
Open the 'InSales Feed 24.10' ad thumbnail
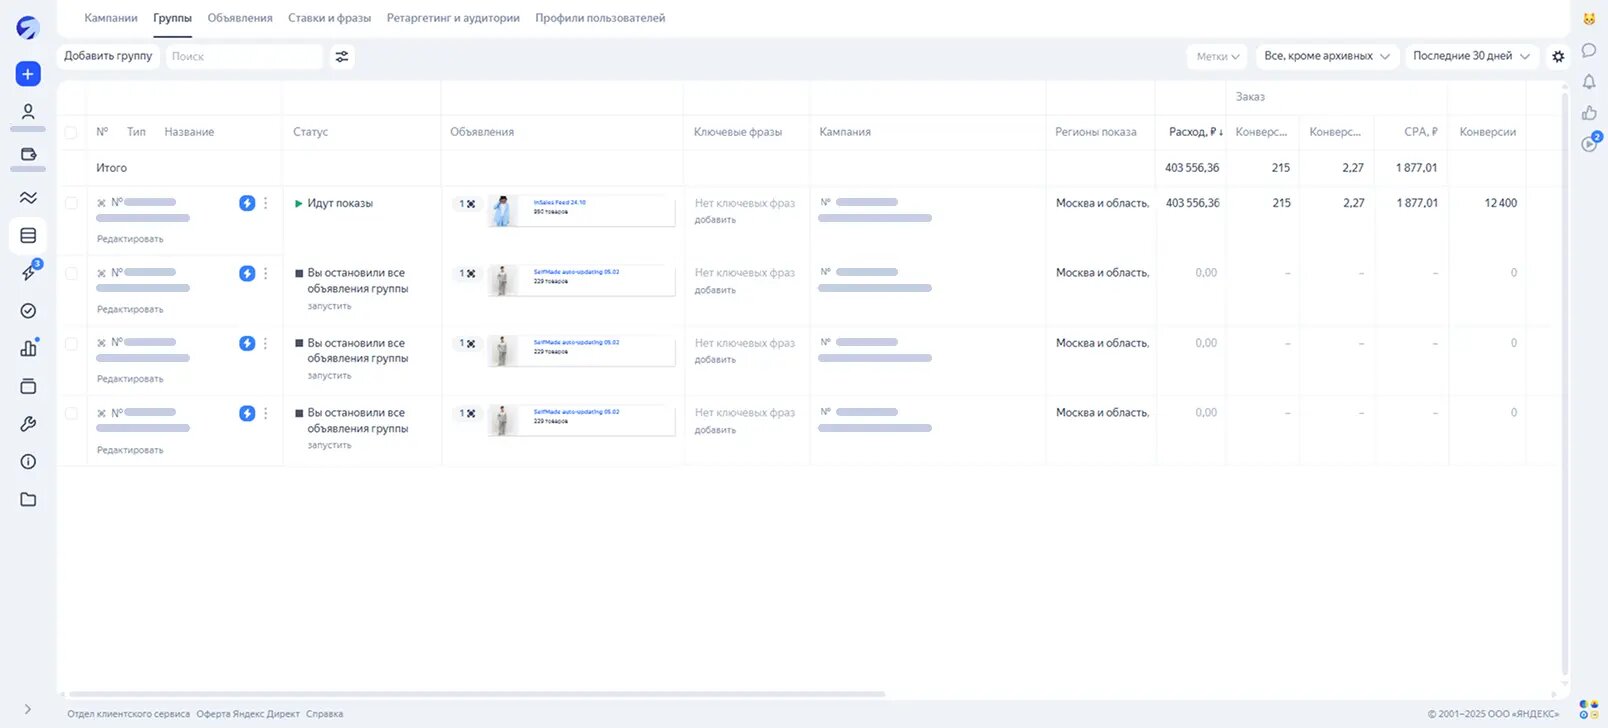580,211
